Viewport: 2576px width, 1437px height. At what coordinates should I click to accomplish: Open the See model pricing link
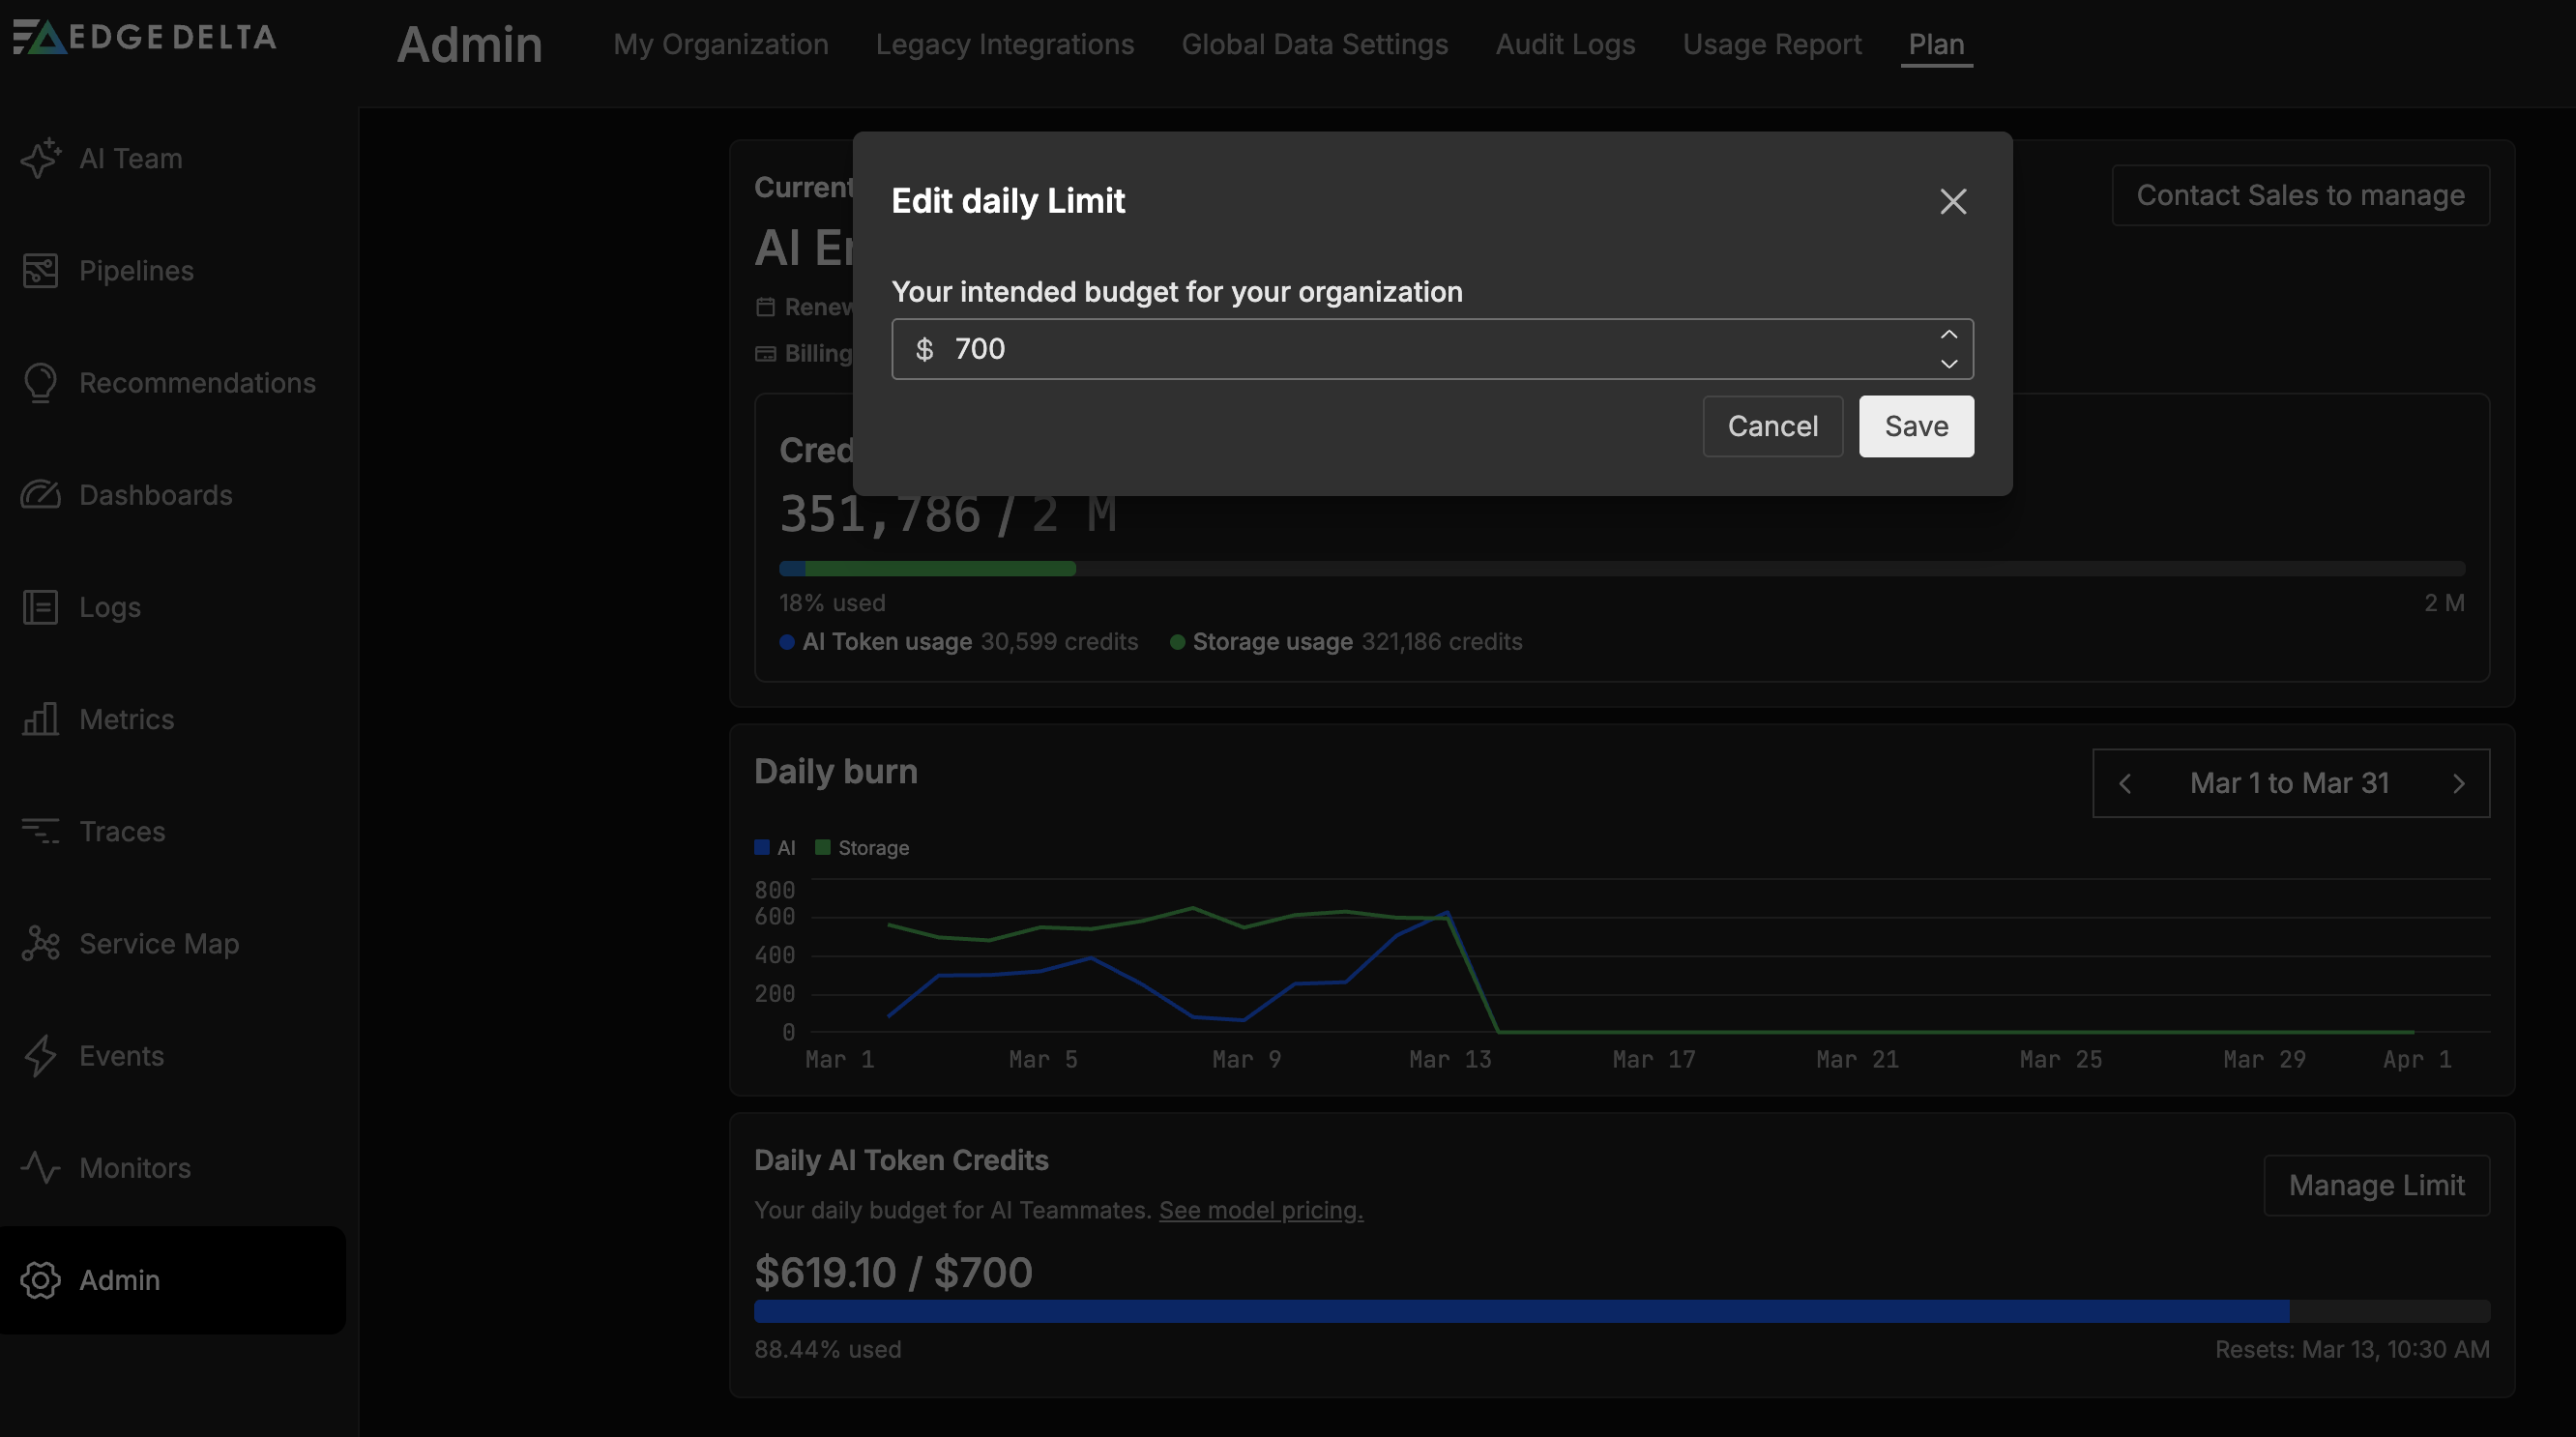(x=1260, y=1210)
